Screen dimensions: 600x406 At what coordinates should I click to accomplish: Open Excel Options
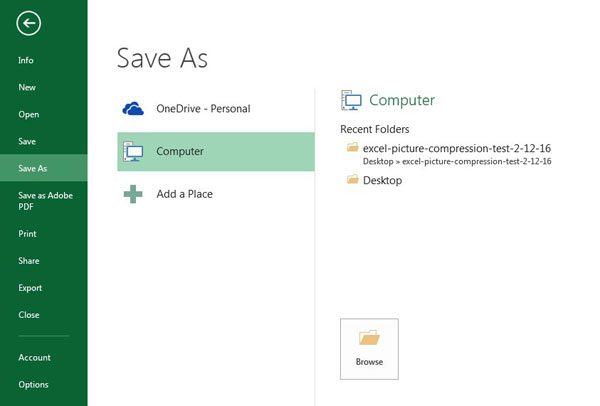click(x=33, y=385)
